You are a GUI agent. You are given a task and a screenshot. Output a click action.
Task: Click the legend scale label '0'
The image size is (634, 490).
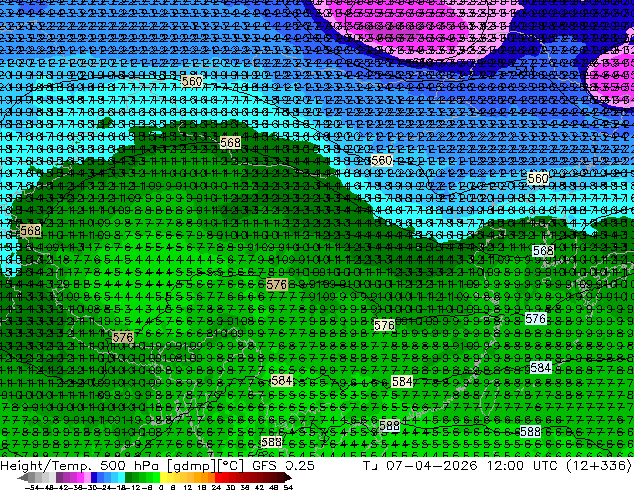(x=161, y=487)
